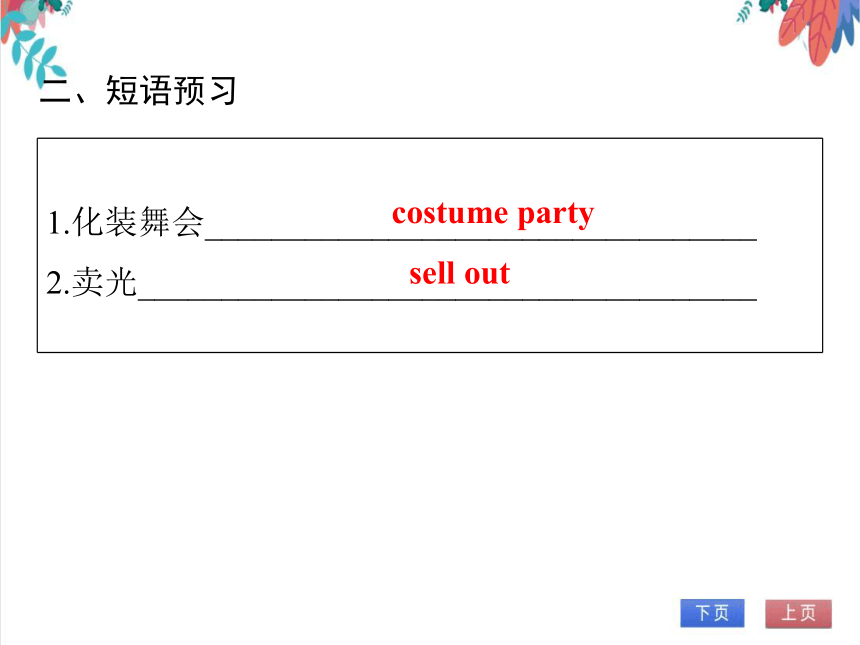Click the item number '1.' label
Screen dimensions: 860x645
[59, 223]
